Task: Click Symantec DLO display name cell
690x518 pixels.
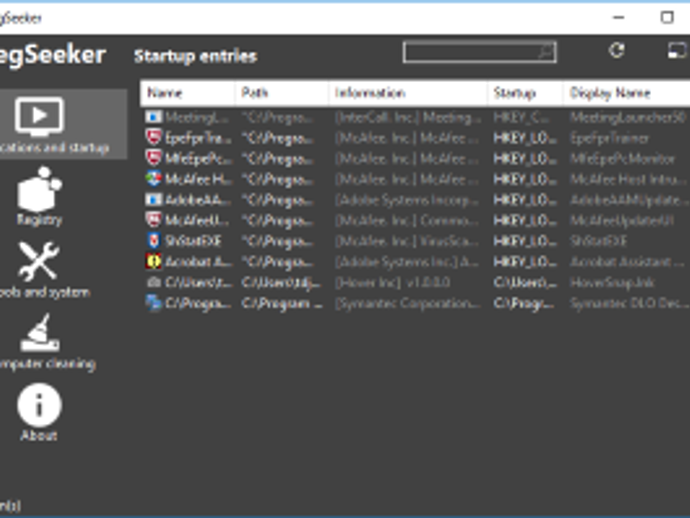Action: tap(629, 304)
